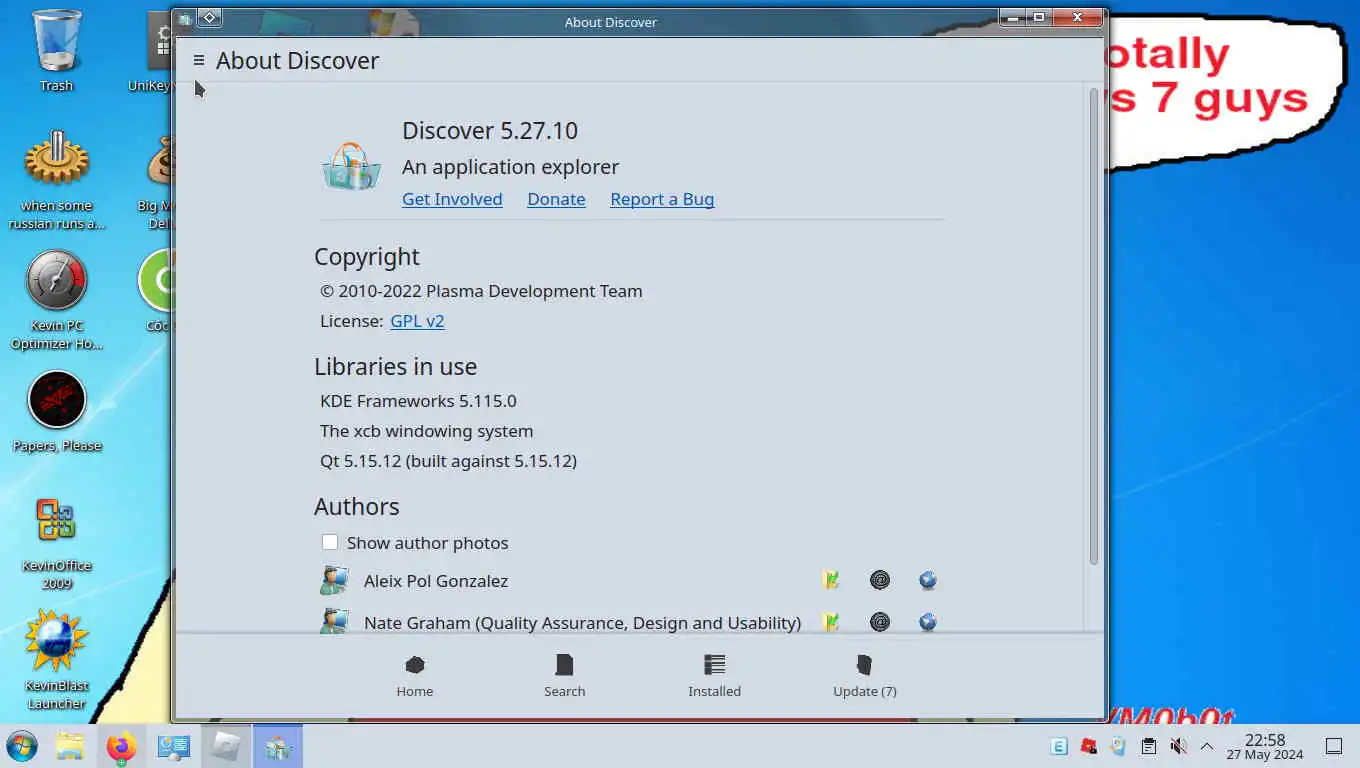Viewport: 1360px width, 768px height.
Task: Click 'The xcb windowing system' text
Action: click(x=426, y=431)
